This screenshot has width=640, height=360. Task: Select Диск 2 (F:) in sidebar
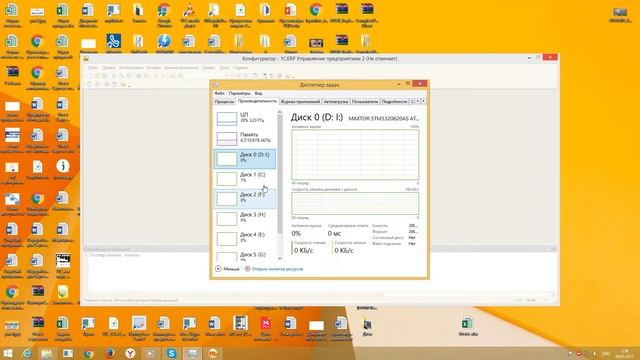click(x=245, y=198)
